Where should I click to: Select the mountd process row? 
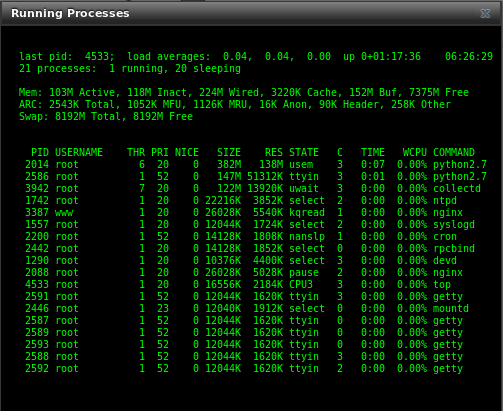point(247,308)
